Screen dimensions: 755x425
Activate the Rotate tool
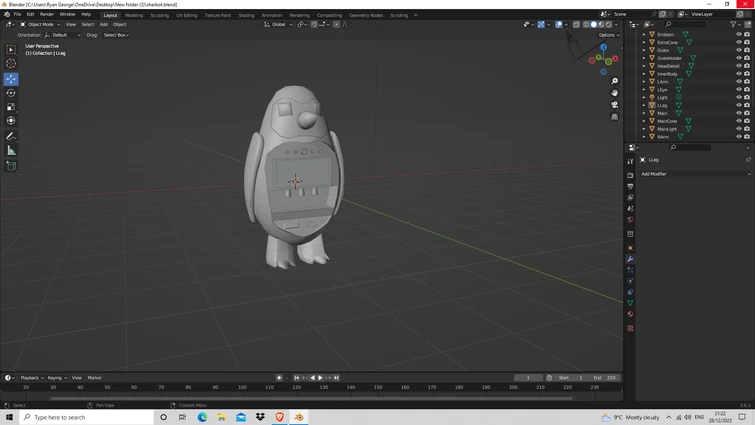(11, 93)
